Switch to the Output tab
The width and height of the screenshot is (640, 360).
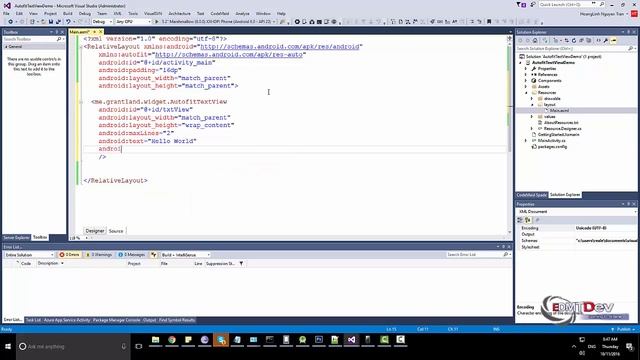tap(149, 320)
